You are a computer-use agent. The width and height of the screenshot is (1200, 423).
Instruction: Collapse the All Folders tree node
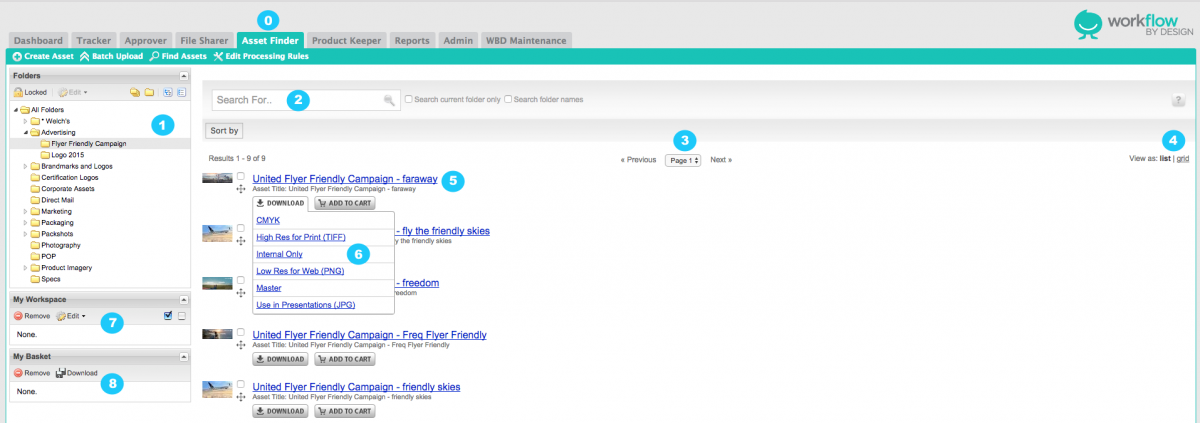tap(16, 109)
